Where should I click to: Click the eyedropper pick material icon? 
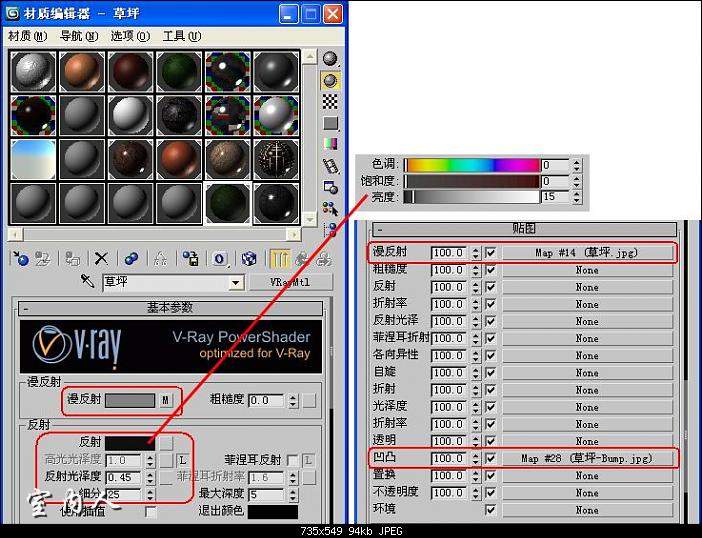87,281
